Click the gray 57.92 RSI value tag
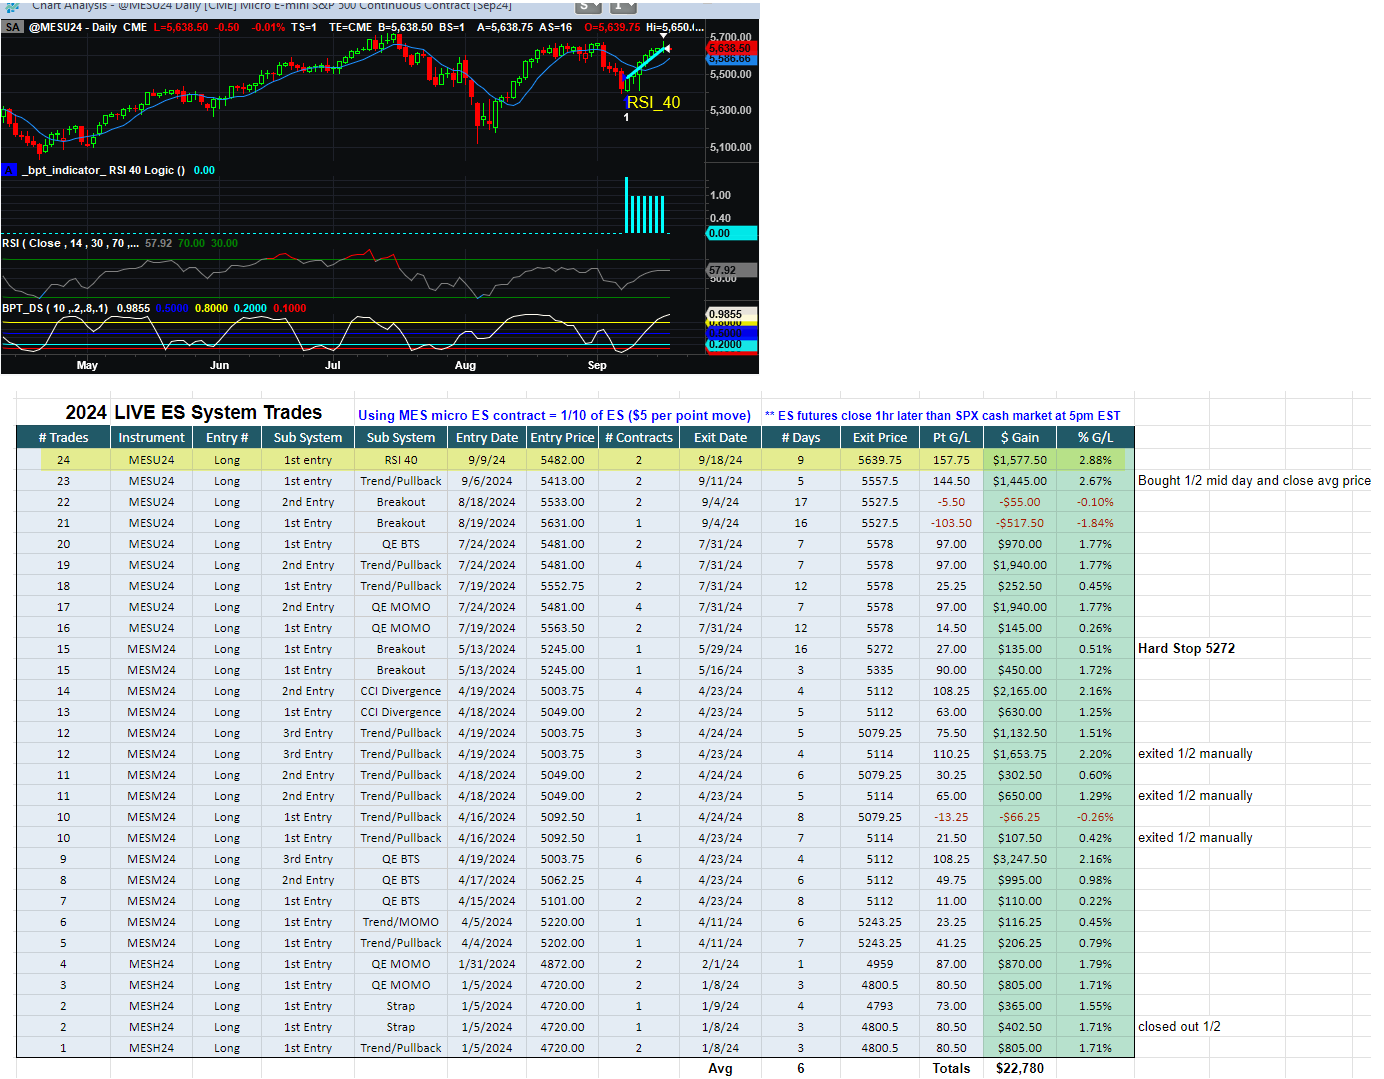The width and height of the screenshot is (1384, 1079). [731, 270]
